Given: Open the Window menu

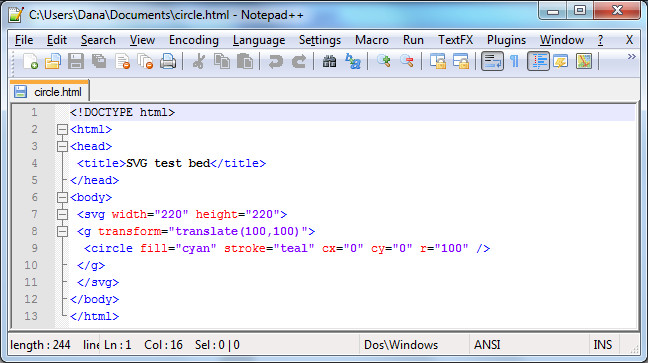Looking at the screenshot, I should coord(562,40).
